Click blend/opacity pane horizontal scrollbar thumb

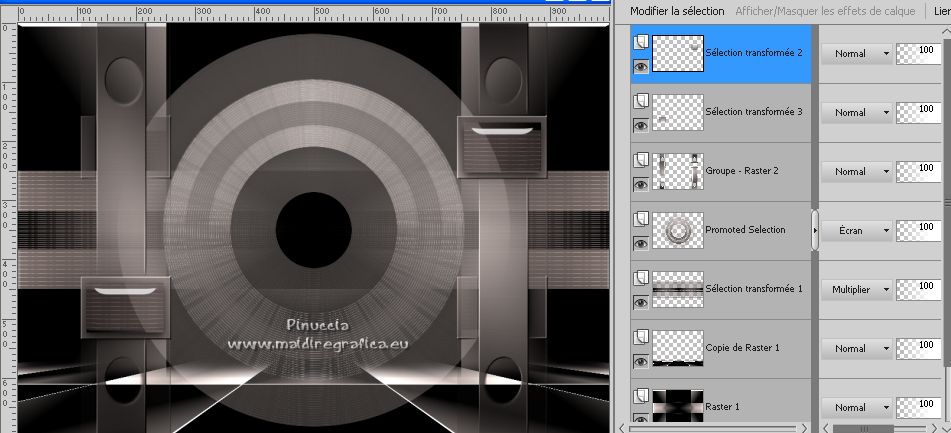tap(862, 428)
